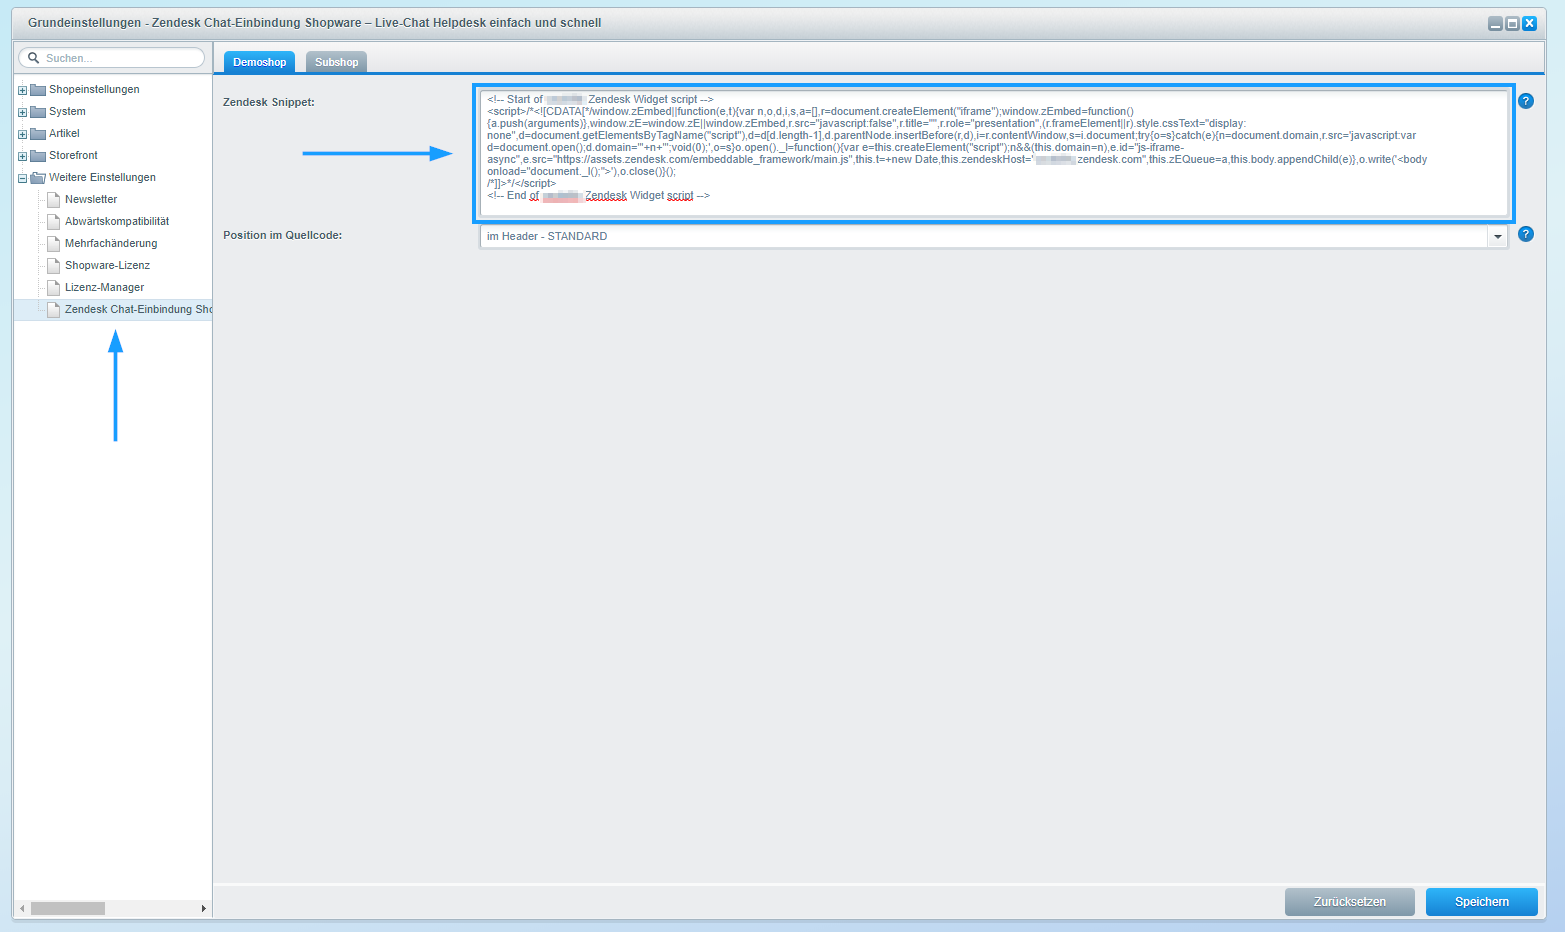Viewport: 1565px width, 932px height.
Task: Click inside the Zendesk Snippet textarea
Action: 994,153
